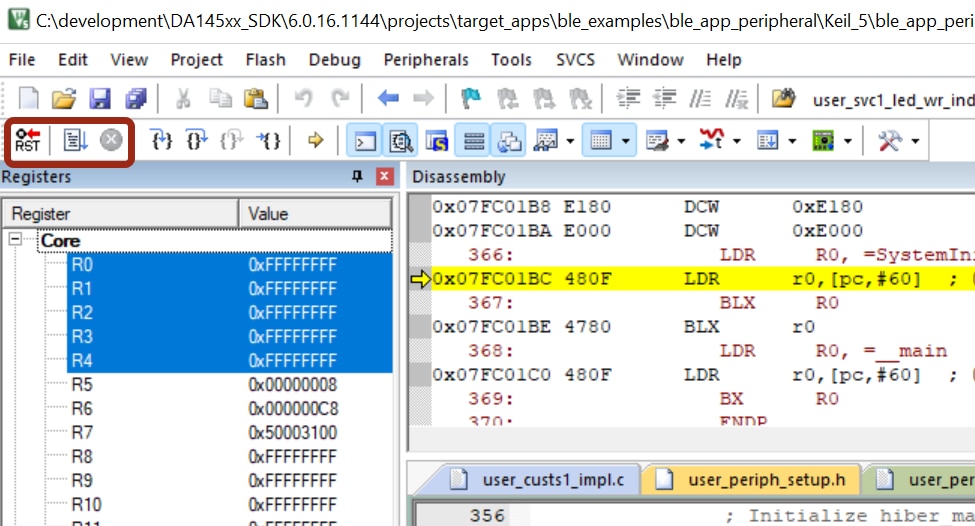Click the Cut scissors icon

[x=183, y=98]
